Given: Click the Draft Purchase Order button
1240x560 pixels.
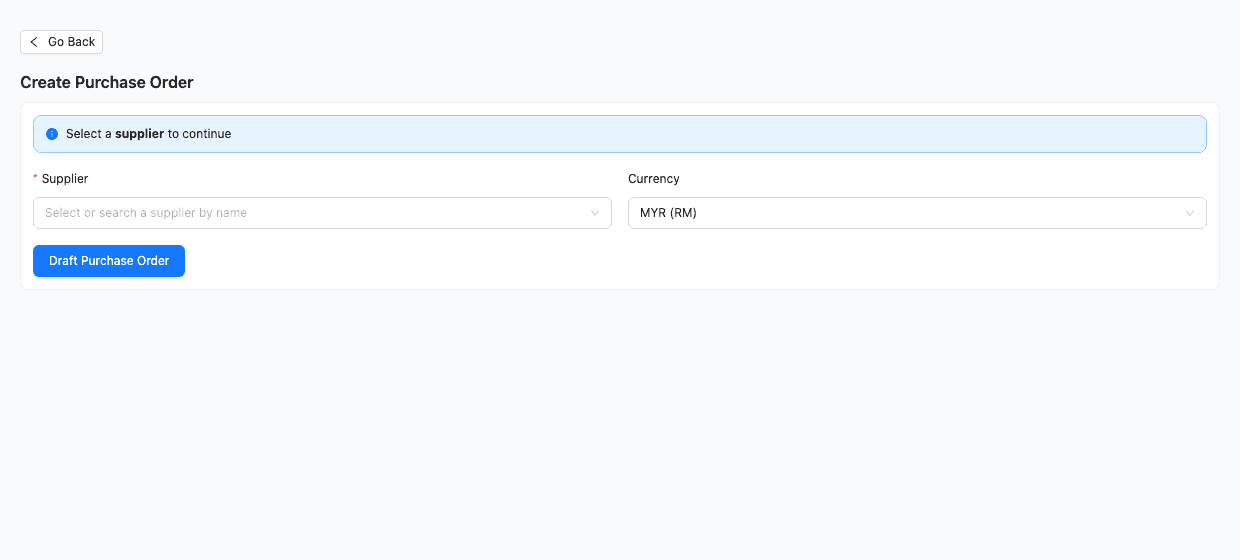Looking at the screenshot, I should click(109, 261).
